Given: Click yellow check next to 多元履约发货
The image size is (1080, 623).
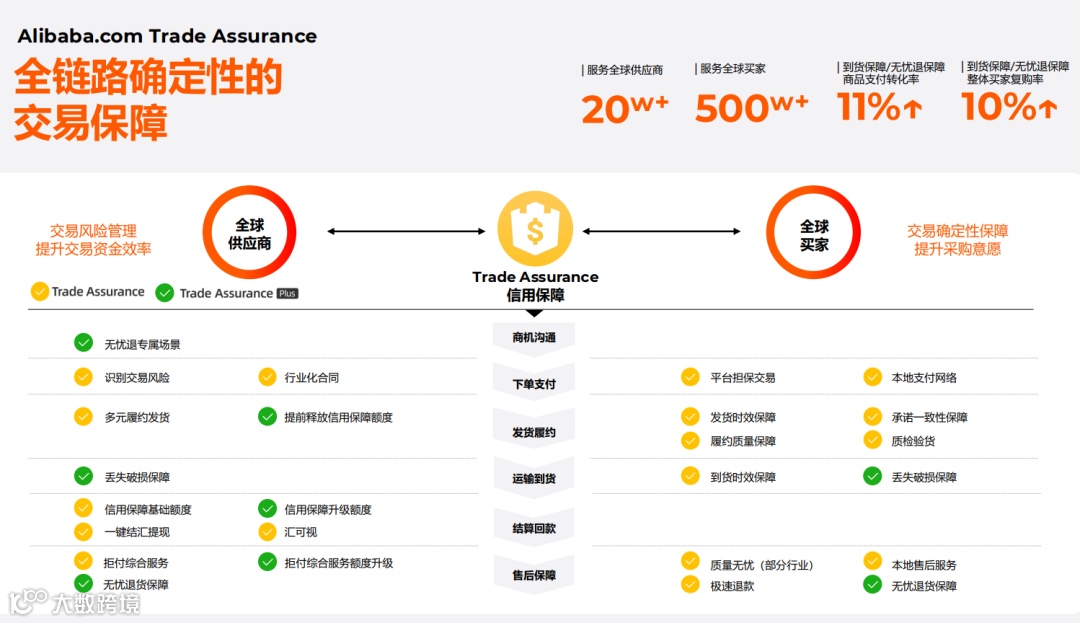Looking at the screenshot, I should pos(83,416).
